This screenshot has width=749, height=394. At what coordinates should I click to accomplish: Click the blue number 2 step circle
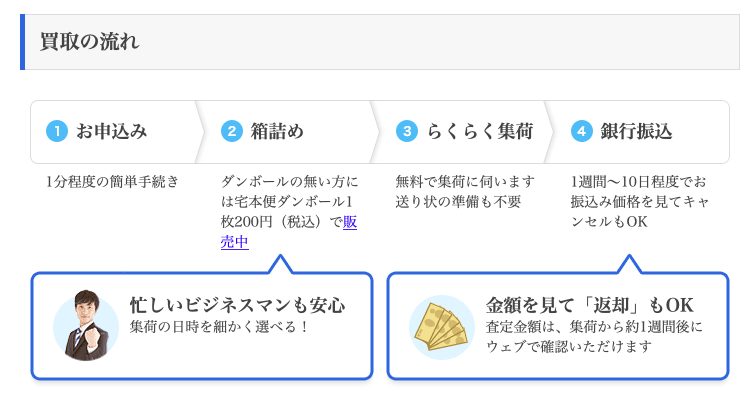coord(232,131)
